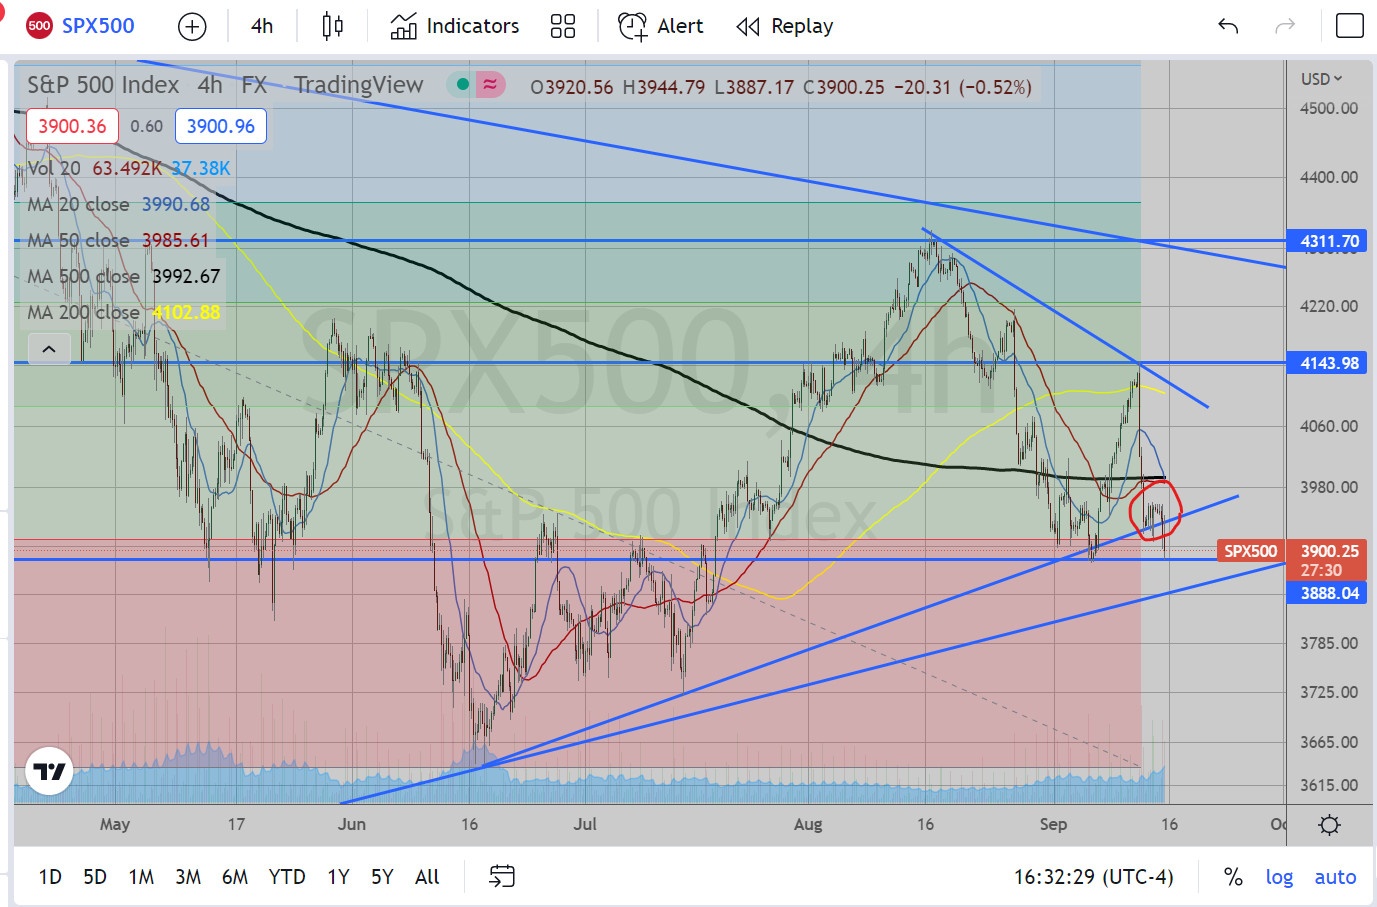Viewport: 1377px width, 907px height.
Task: Set range to 5Y
Action: [x=382, y=877]
